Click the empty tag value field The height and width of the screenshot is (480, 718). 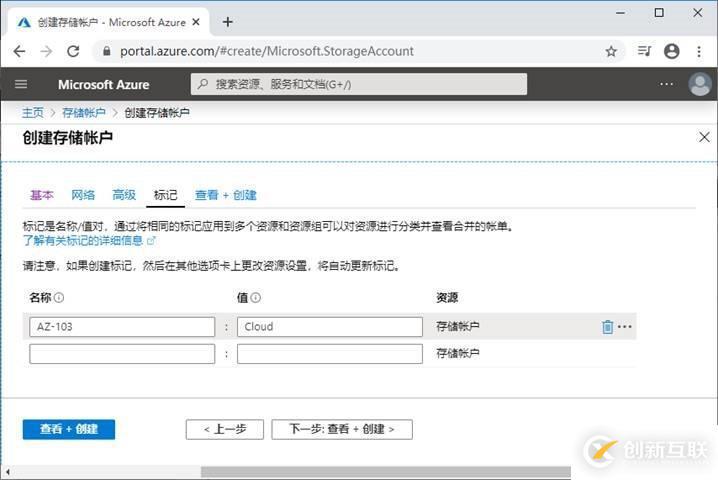(330, 354)
